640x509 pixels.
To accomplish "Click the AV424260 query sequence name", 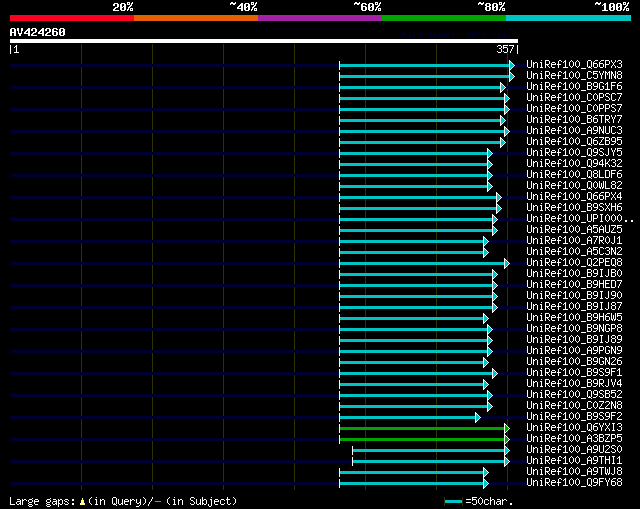I will 38,32.
